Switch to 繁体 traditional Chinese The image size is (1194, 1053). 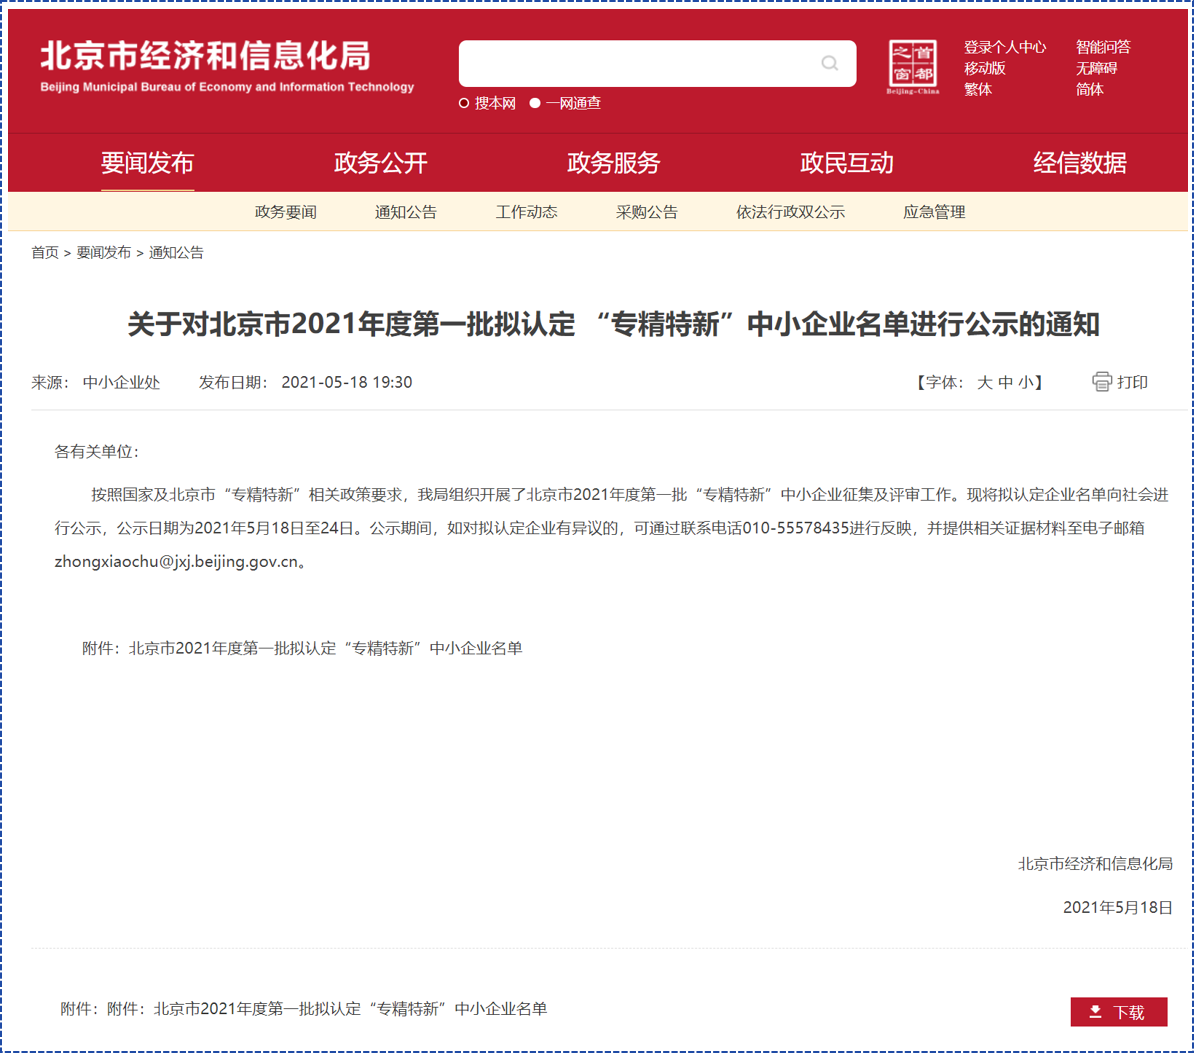click(978, 90)
